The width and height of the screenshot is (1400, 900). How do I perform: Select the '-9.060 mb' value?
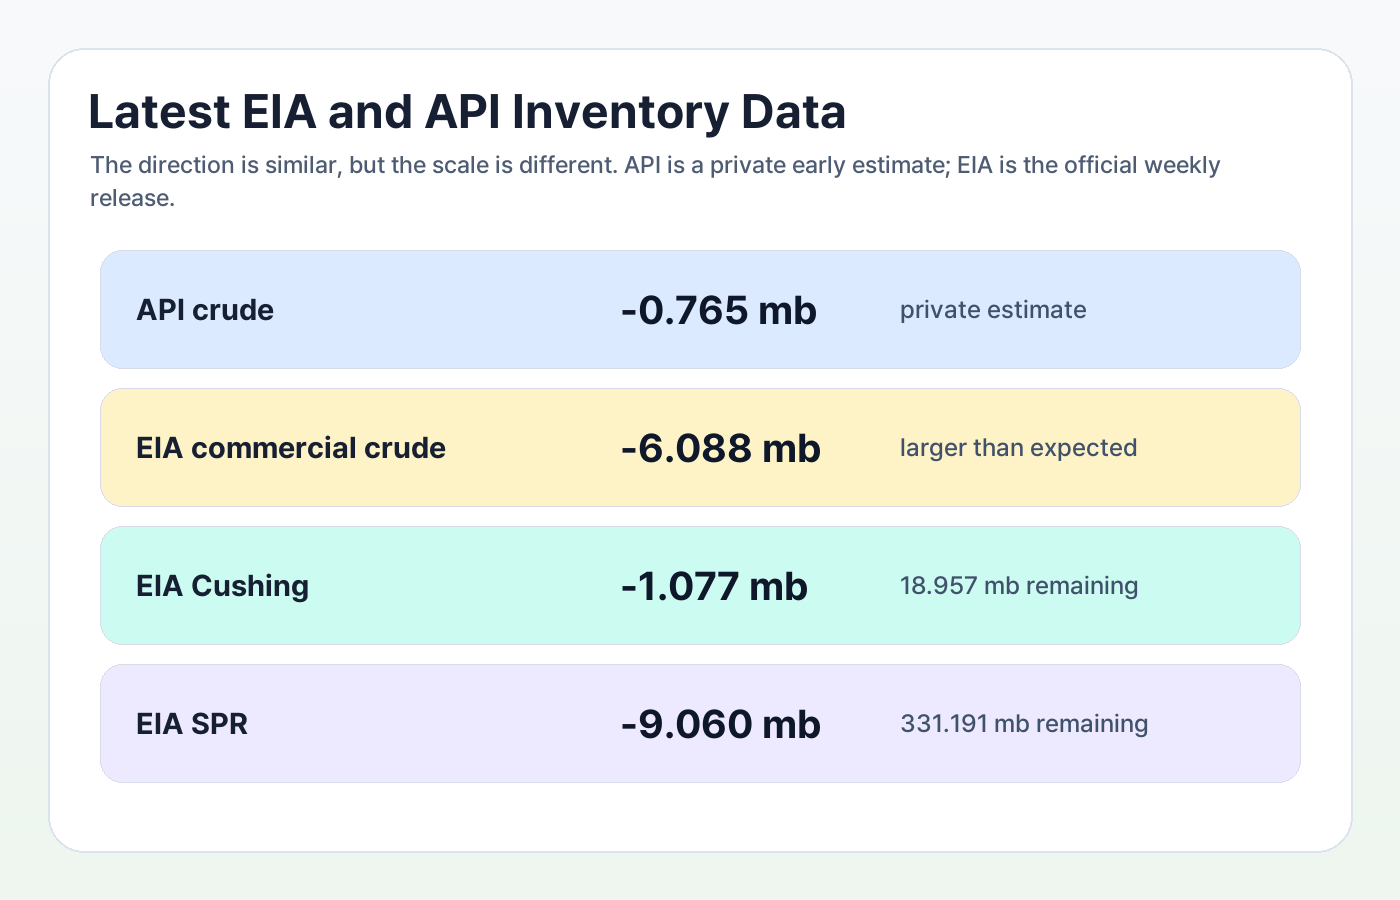point(720,724)
